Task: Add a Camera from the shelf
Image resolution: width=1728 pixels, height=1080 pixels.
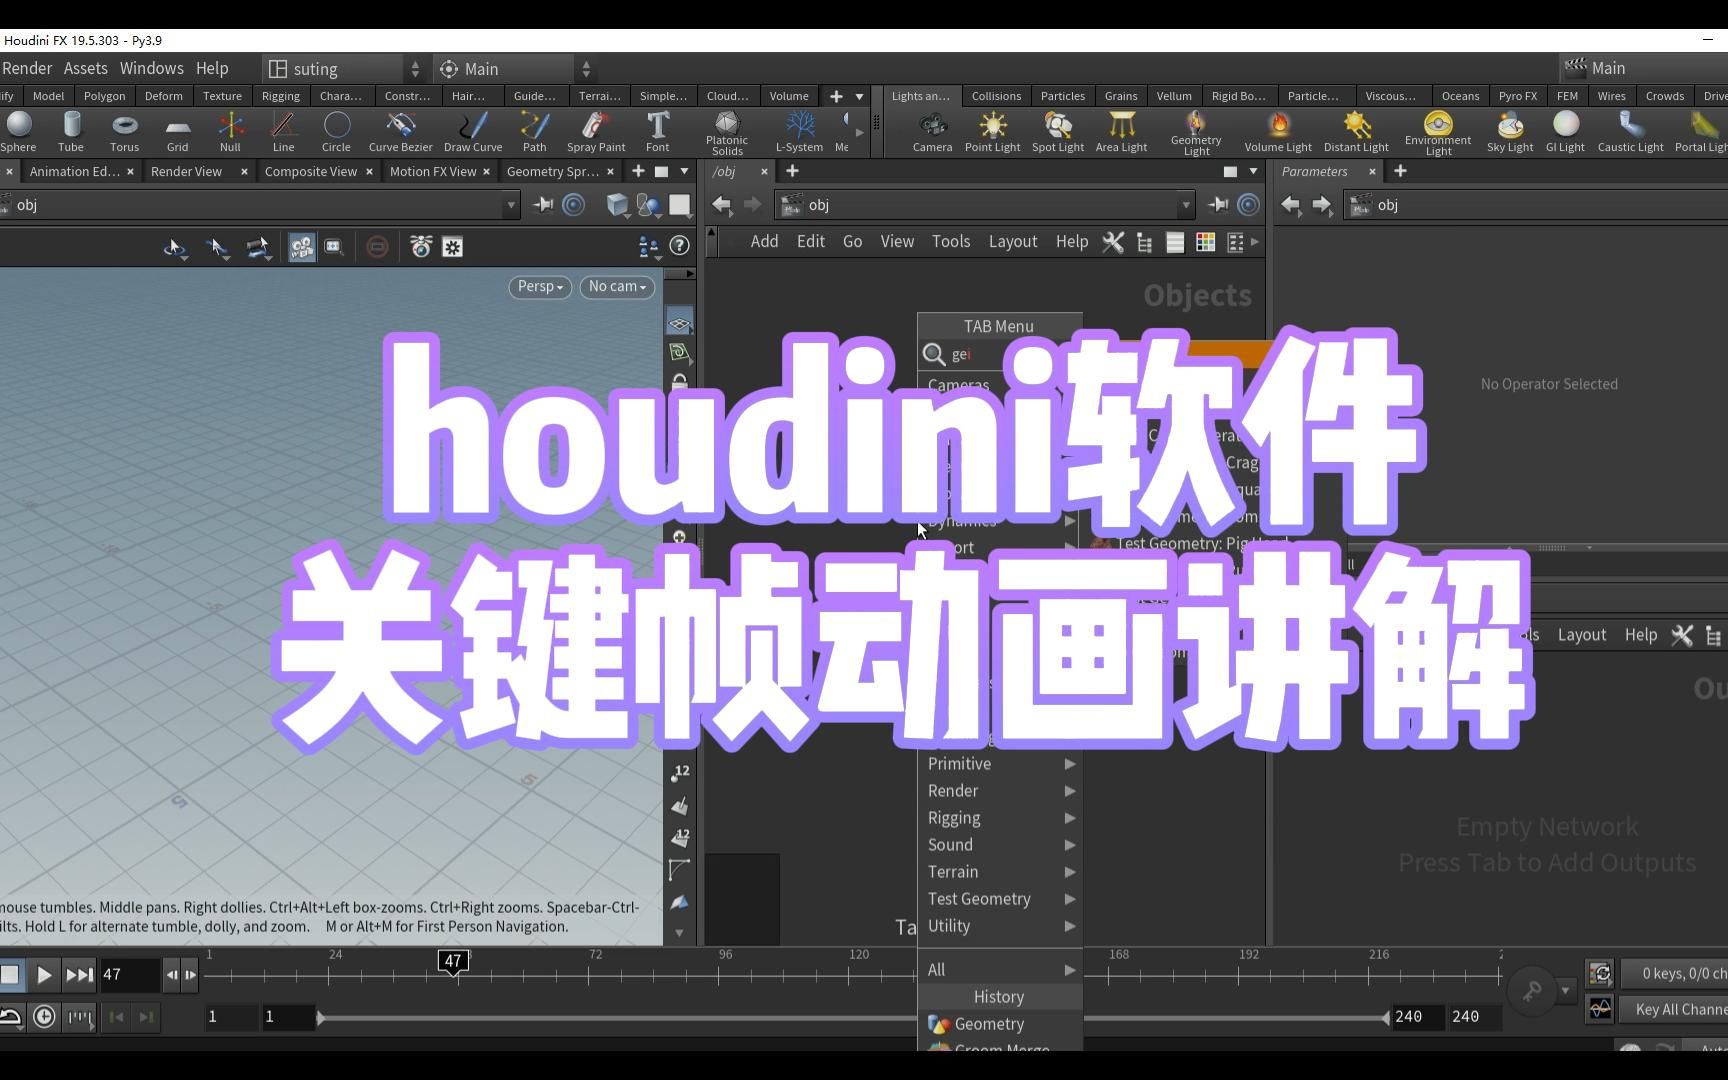Action: (932, 132)
